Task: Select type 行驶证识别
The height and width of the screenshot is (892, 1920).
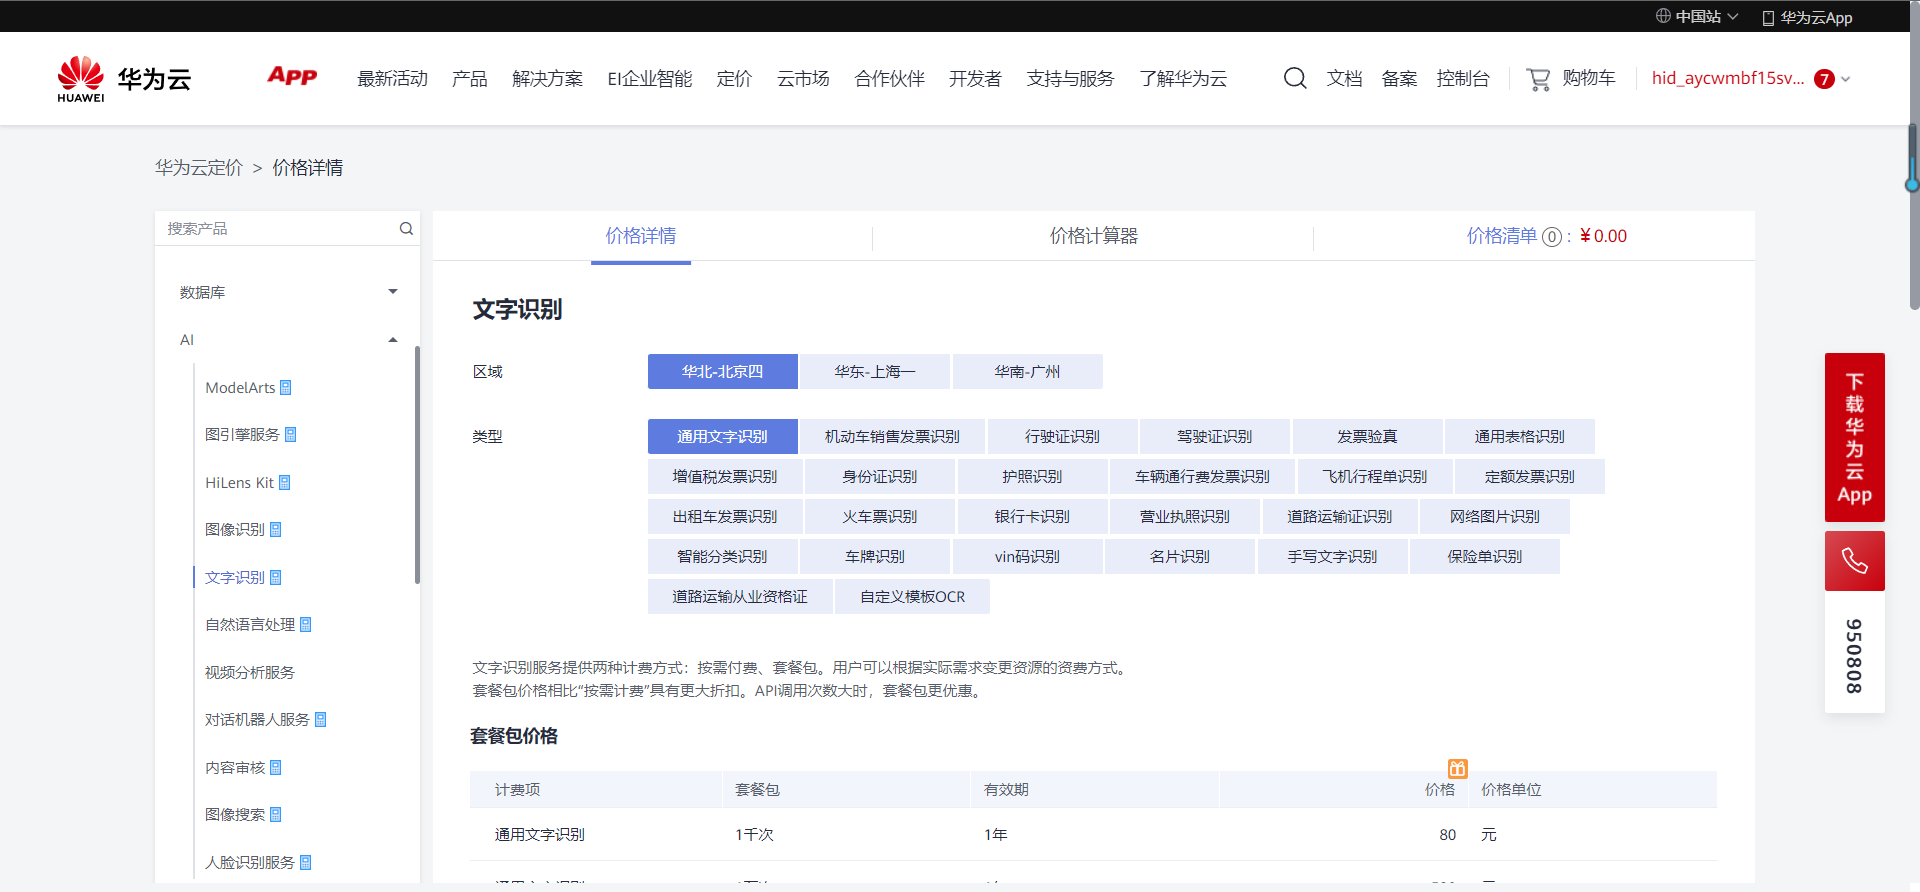Action: [1063, 436]
